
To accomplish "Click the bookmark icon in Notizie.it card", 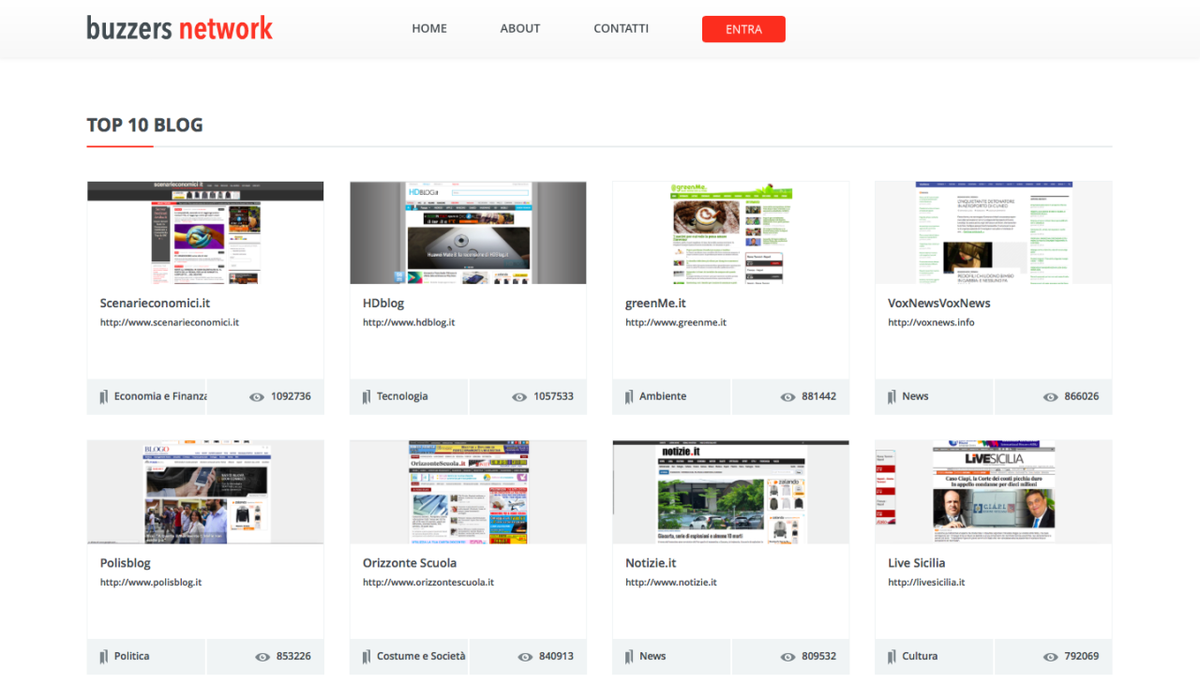I will point(629,657).
